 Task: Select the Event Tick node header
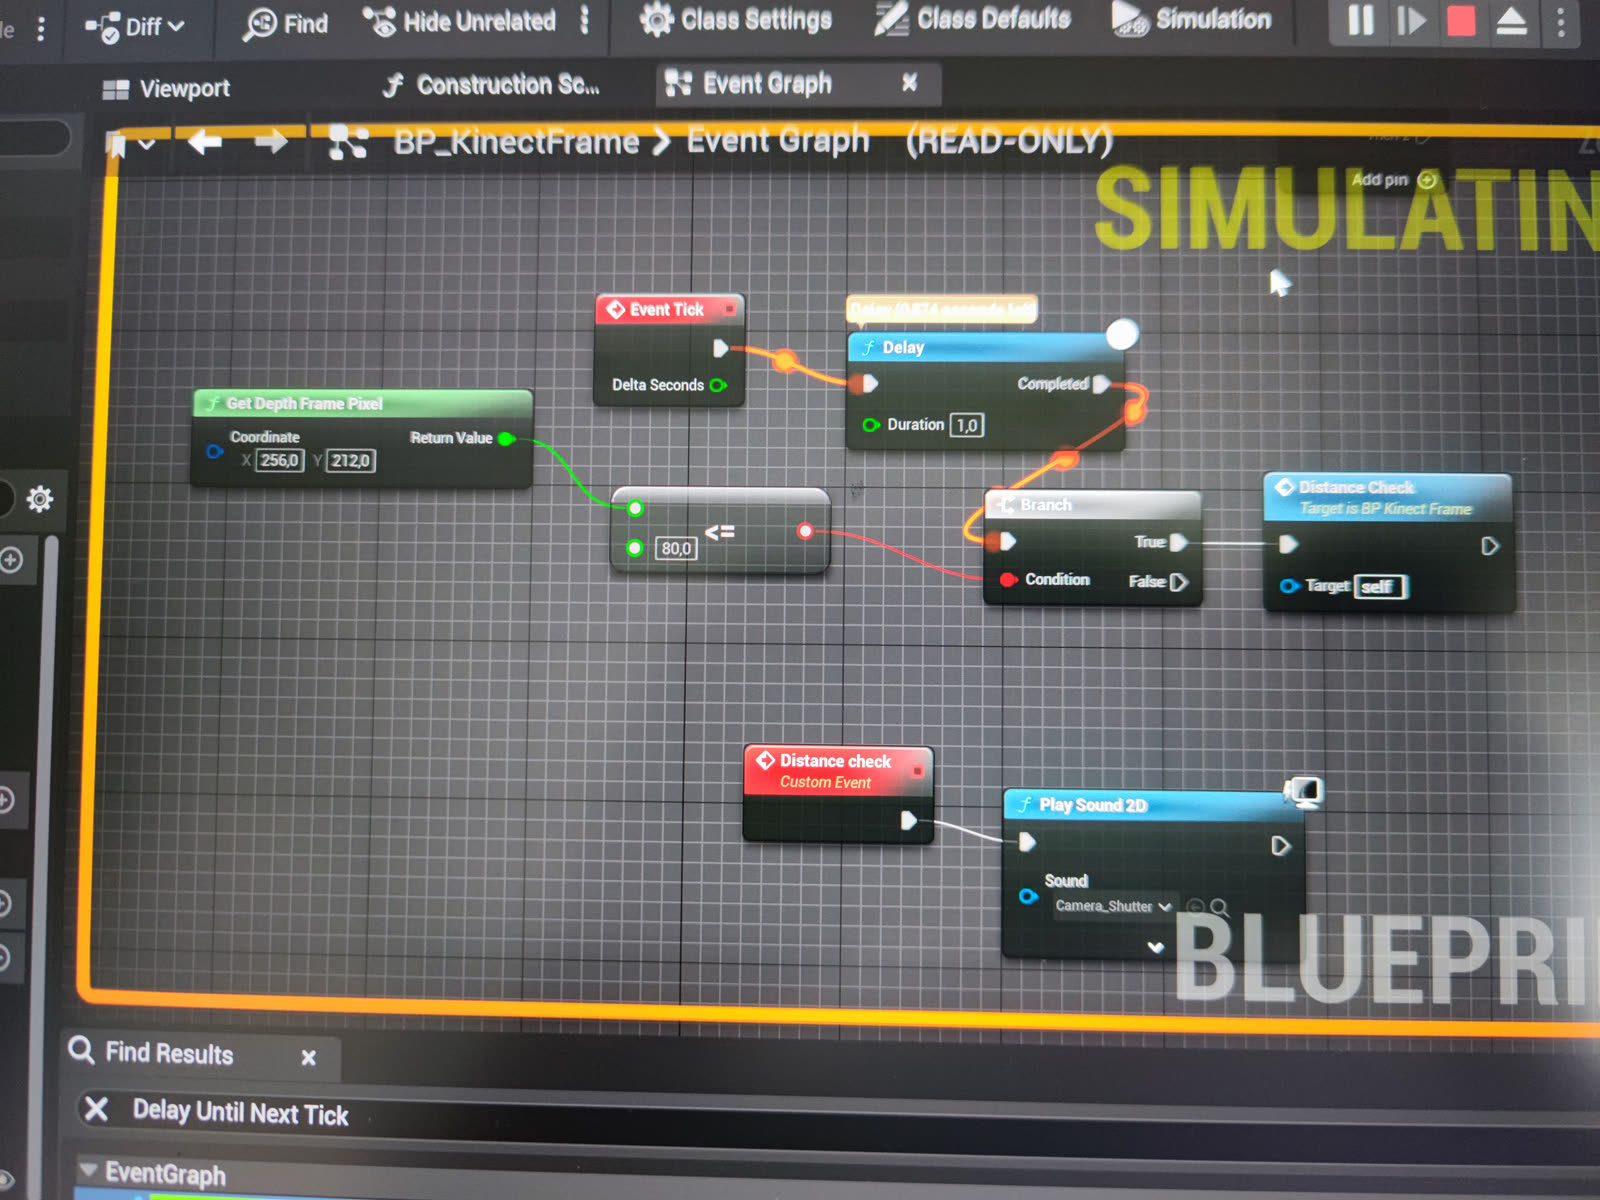point(668,309)
